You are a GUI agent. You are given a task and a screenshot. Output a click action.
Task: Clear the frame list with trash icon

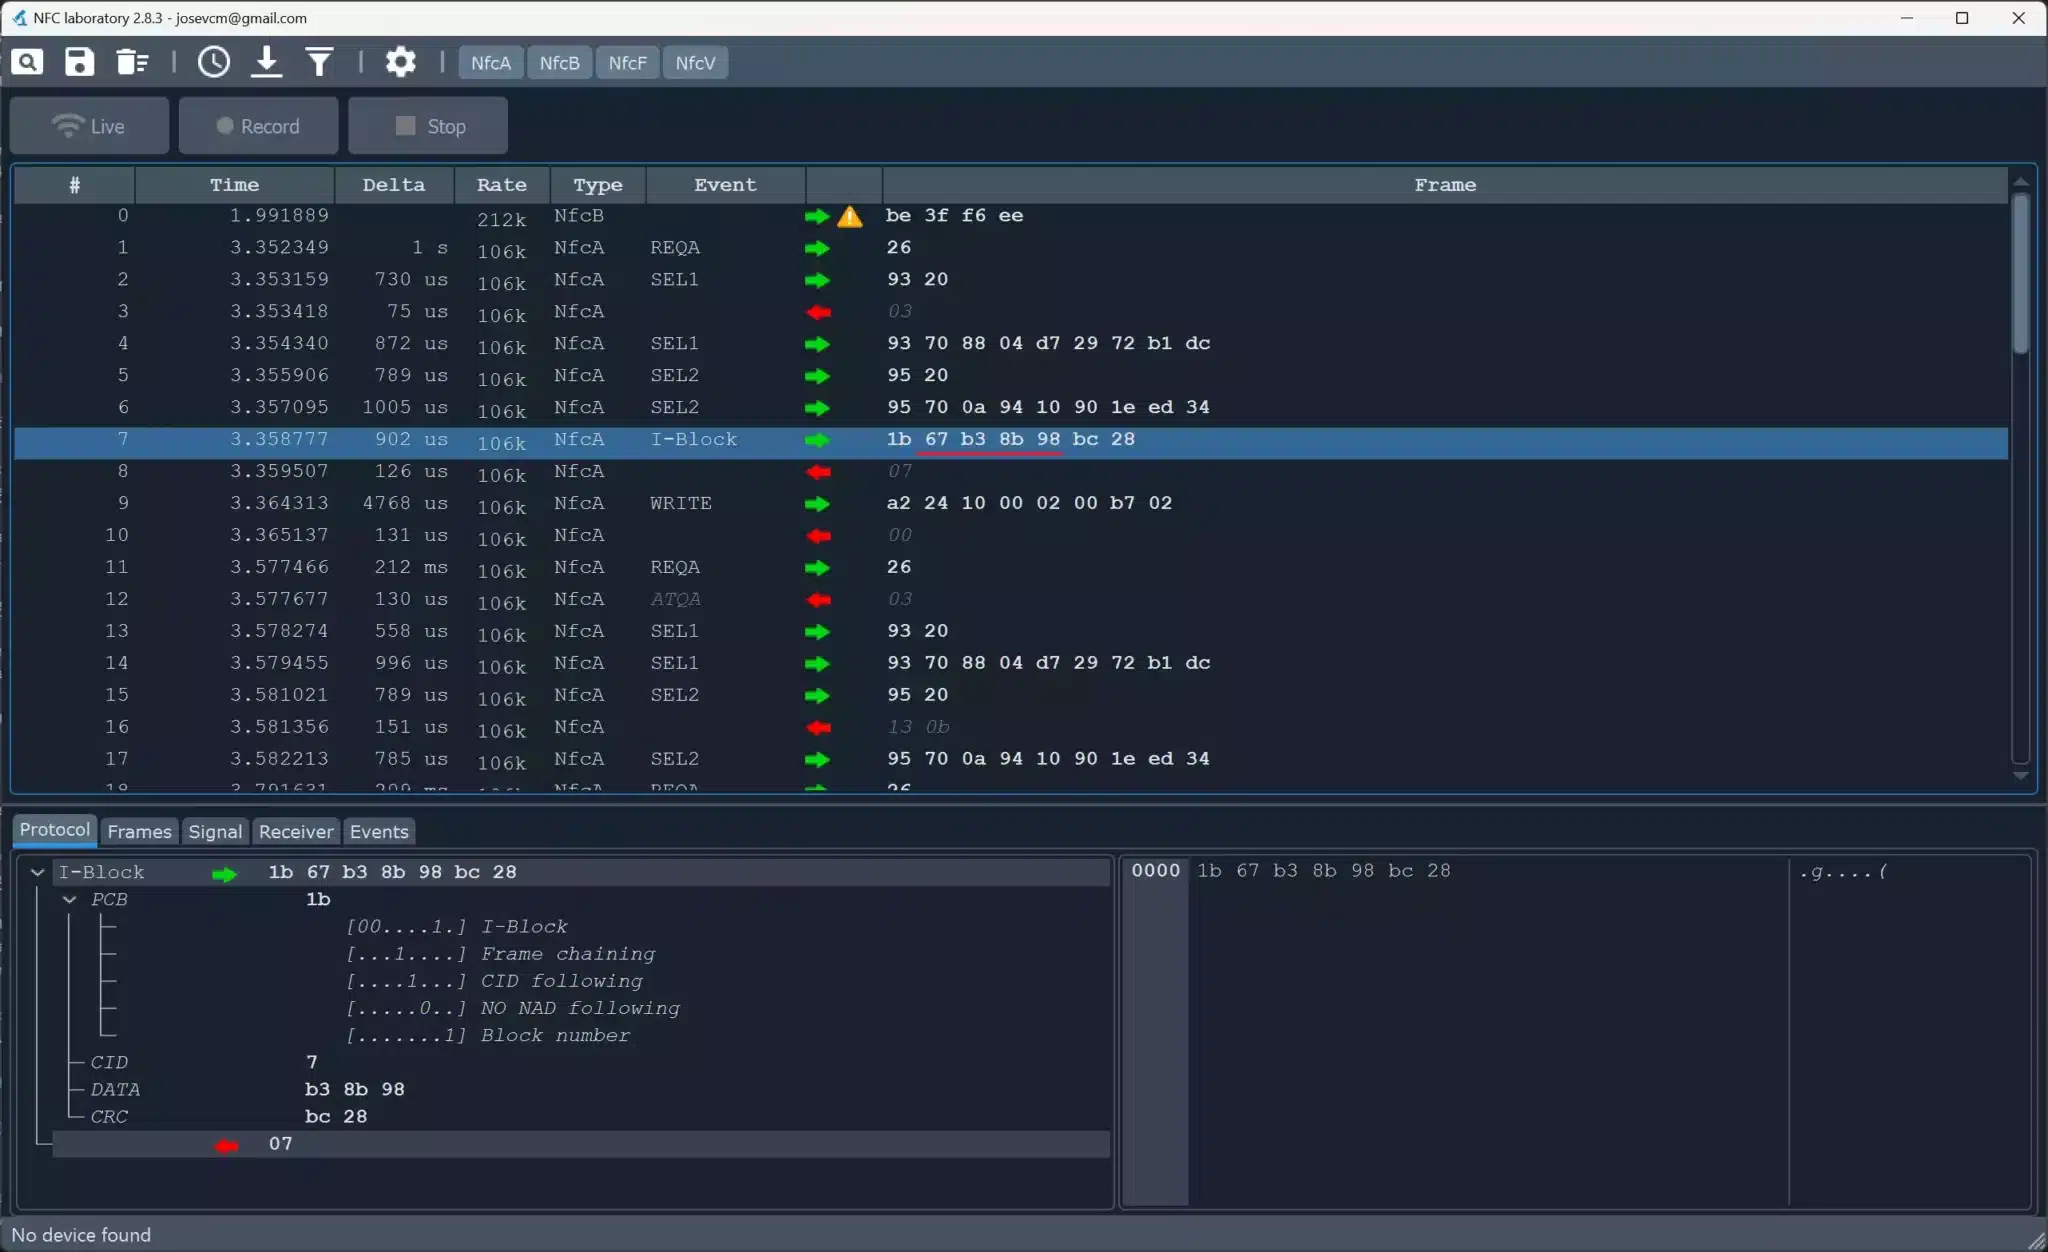click(x=132, y=62)
